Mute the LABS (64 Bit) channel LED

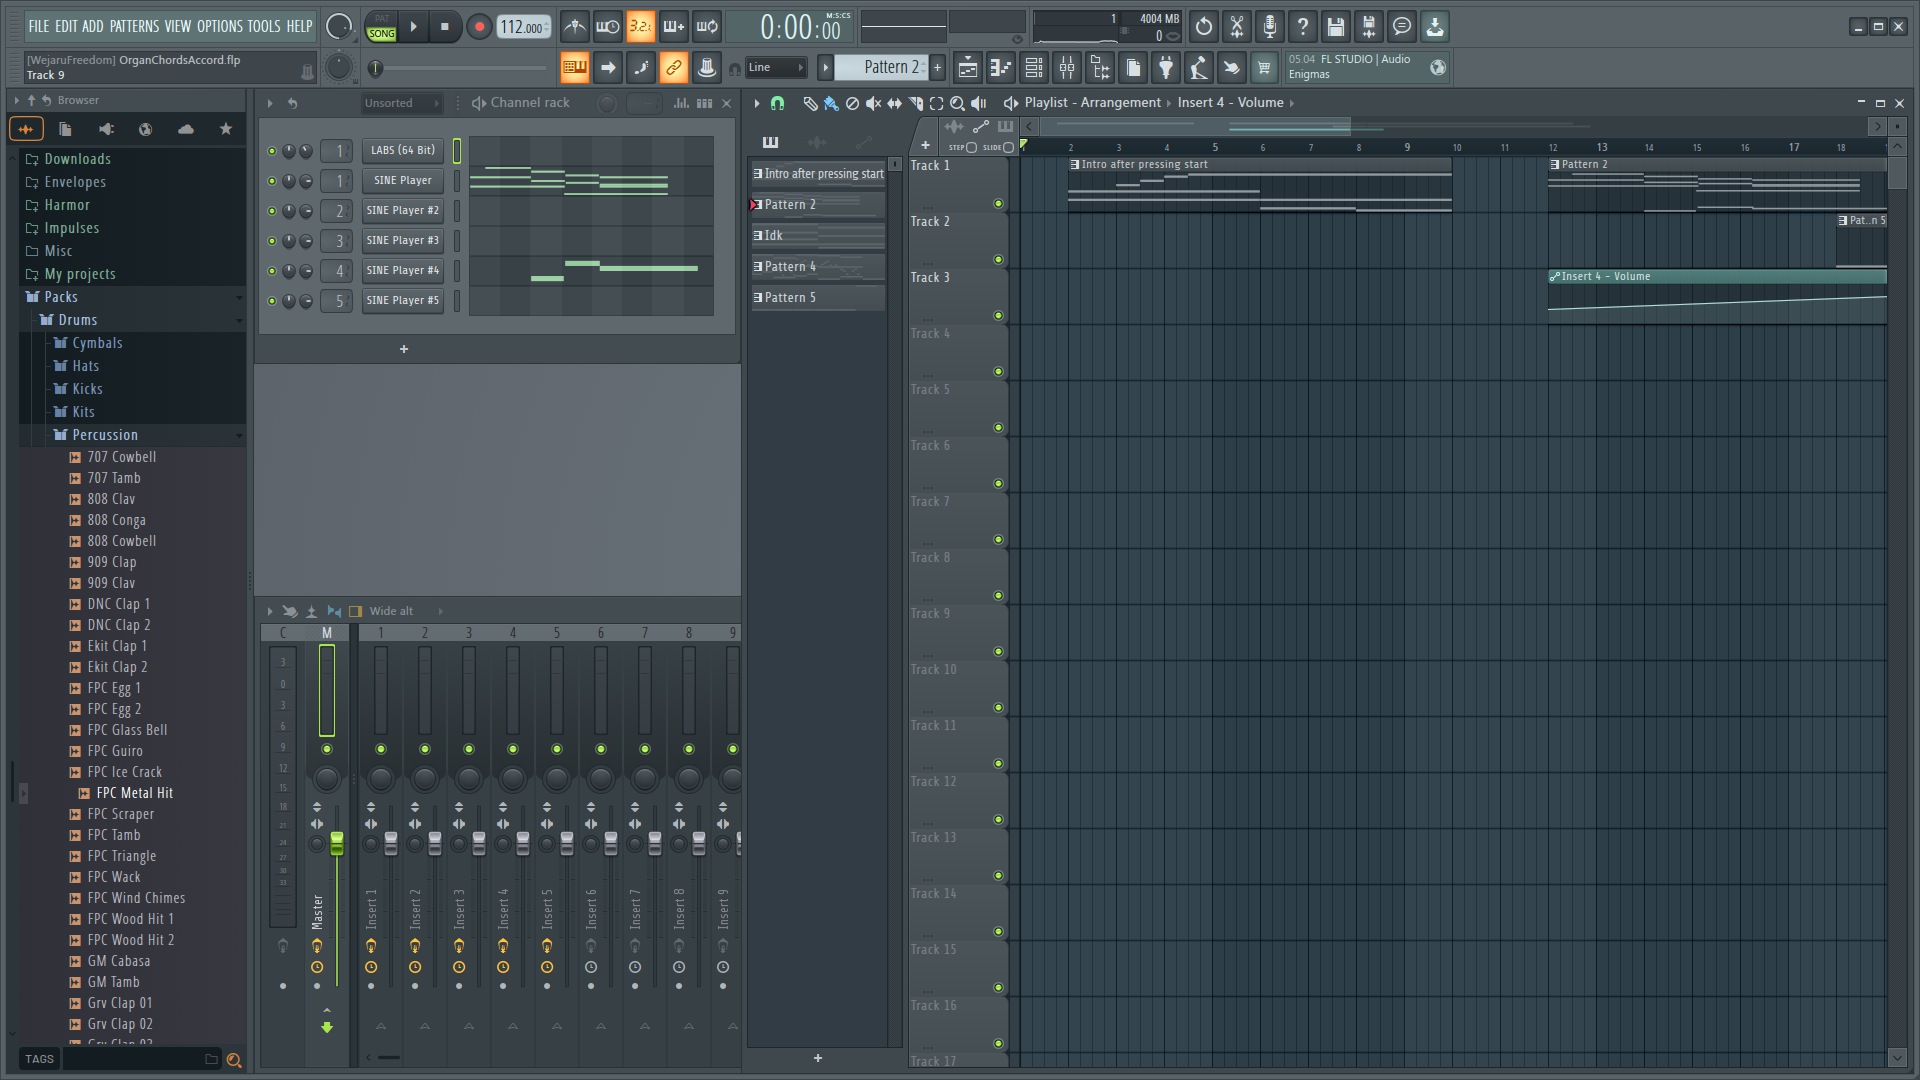coord(272,151)
